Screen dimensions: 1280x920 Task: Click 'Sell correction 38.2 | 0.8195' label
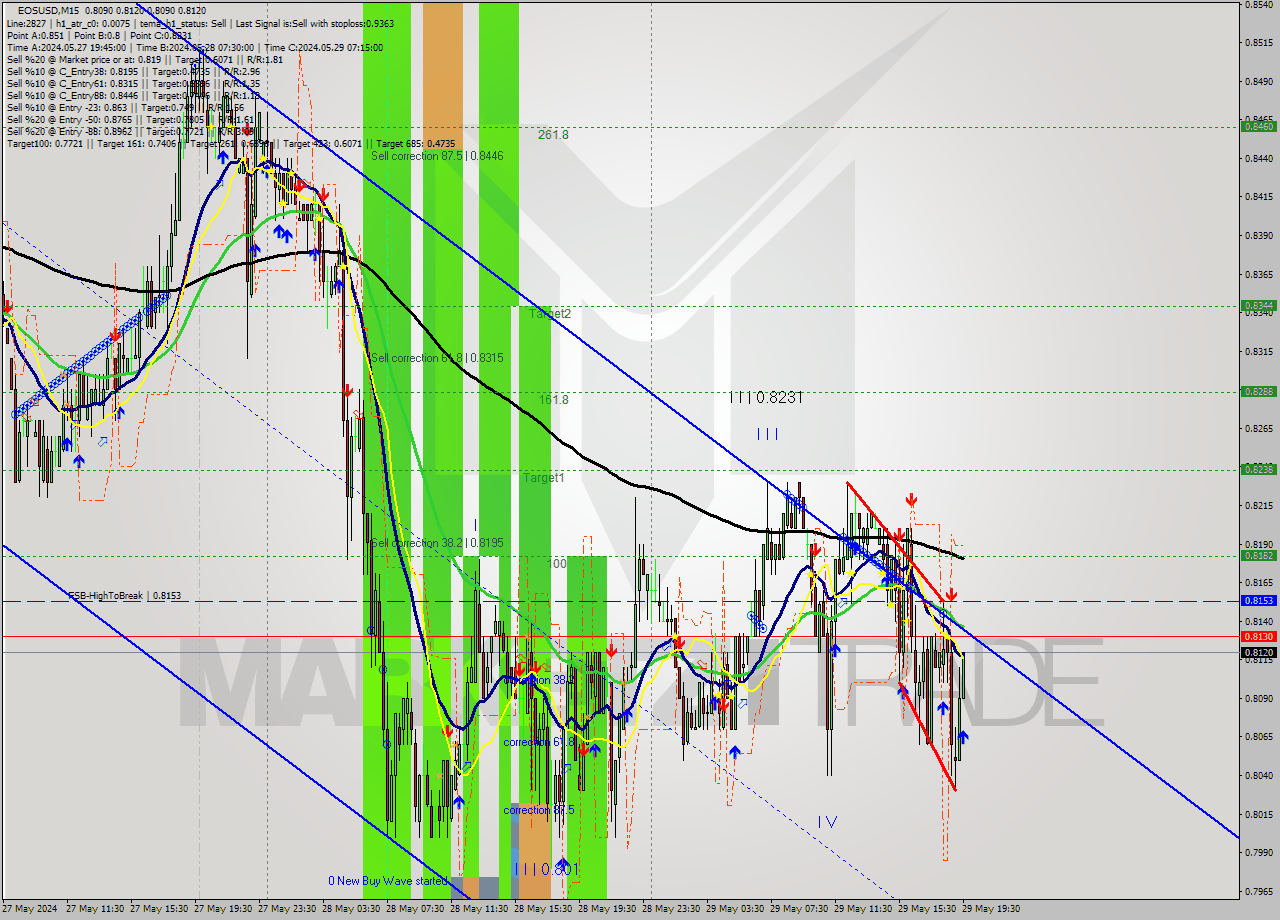pyautogui.click(x=437, y=543)
